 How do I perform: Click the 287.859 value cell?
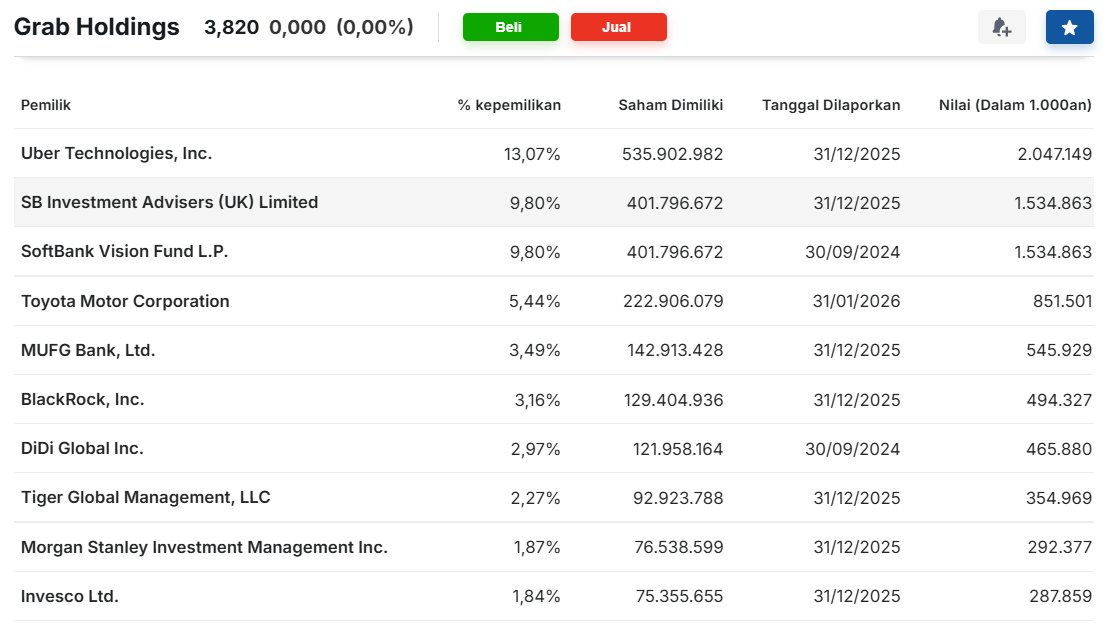(1060, 596)
